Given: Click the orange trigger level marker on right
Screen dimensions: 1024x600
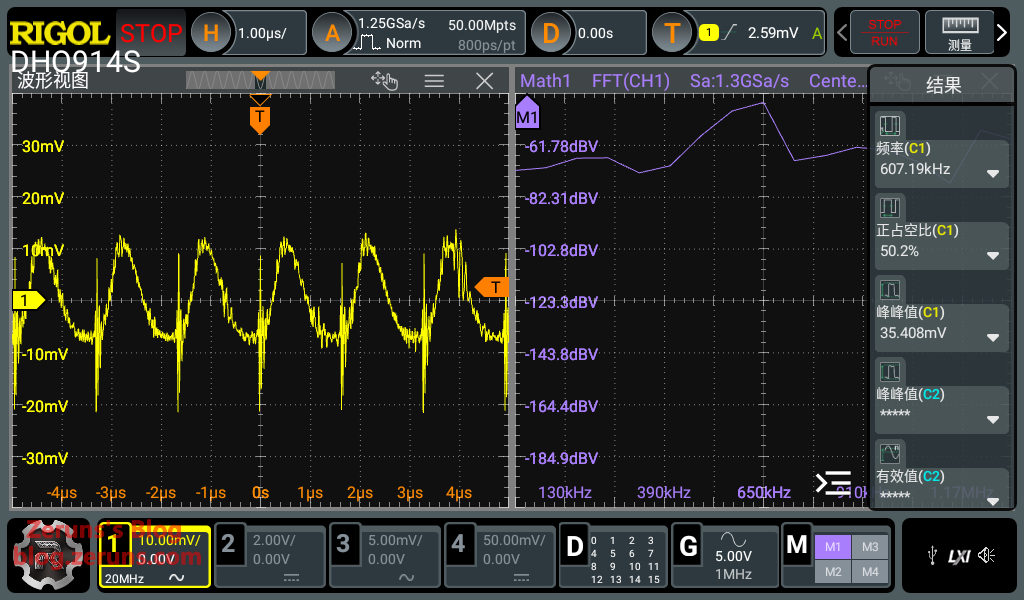Looking at the screenshot, I should pyautogui.click(x=492, y=288).
